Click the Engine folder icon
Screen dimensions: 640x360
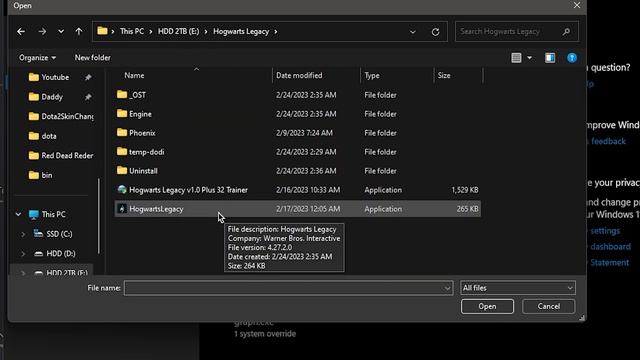tap(122, 113)
